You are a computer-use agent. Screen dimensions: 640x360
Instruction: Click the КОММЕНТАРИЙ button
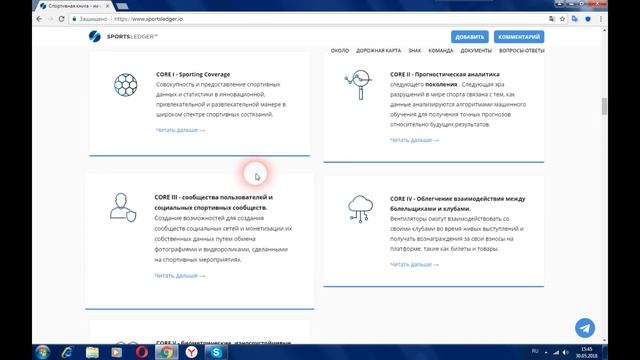tap(519, 37)
